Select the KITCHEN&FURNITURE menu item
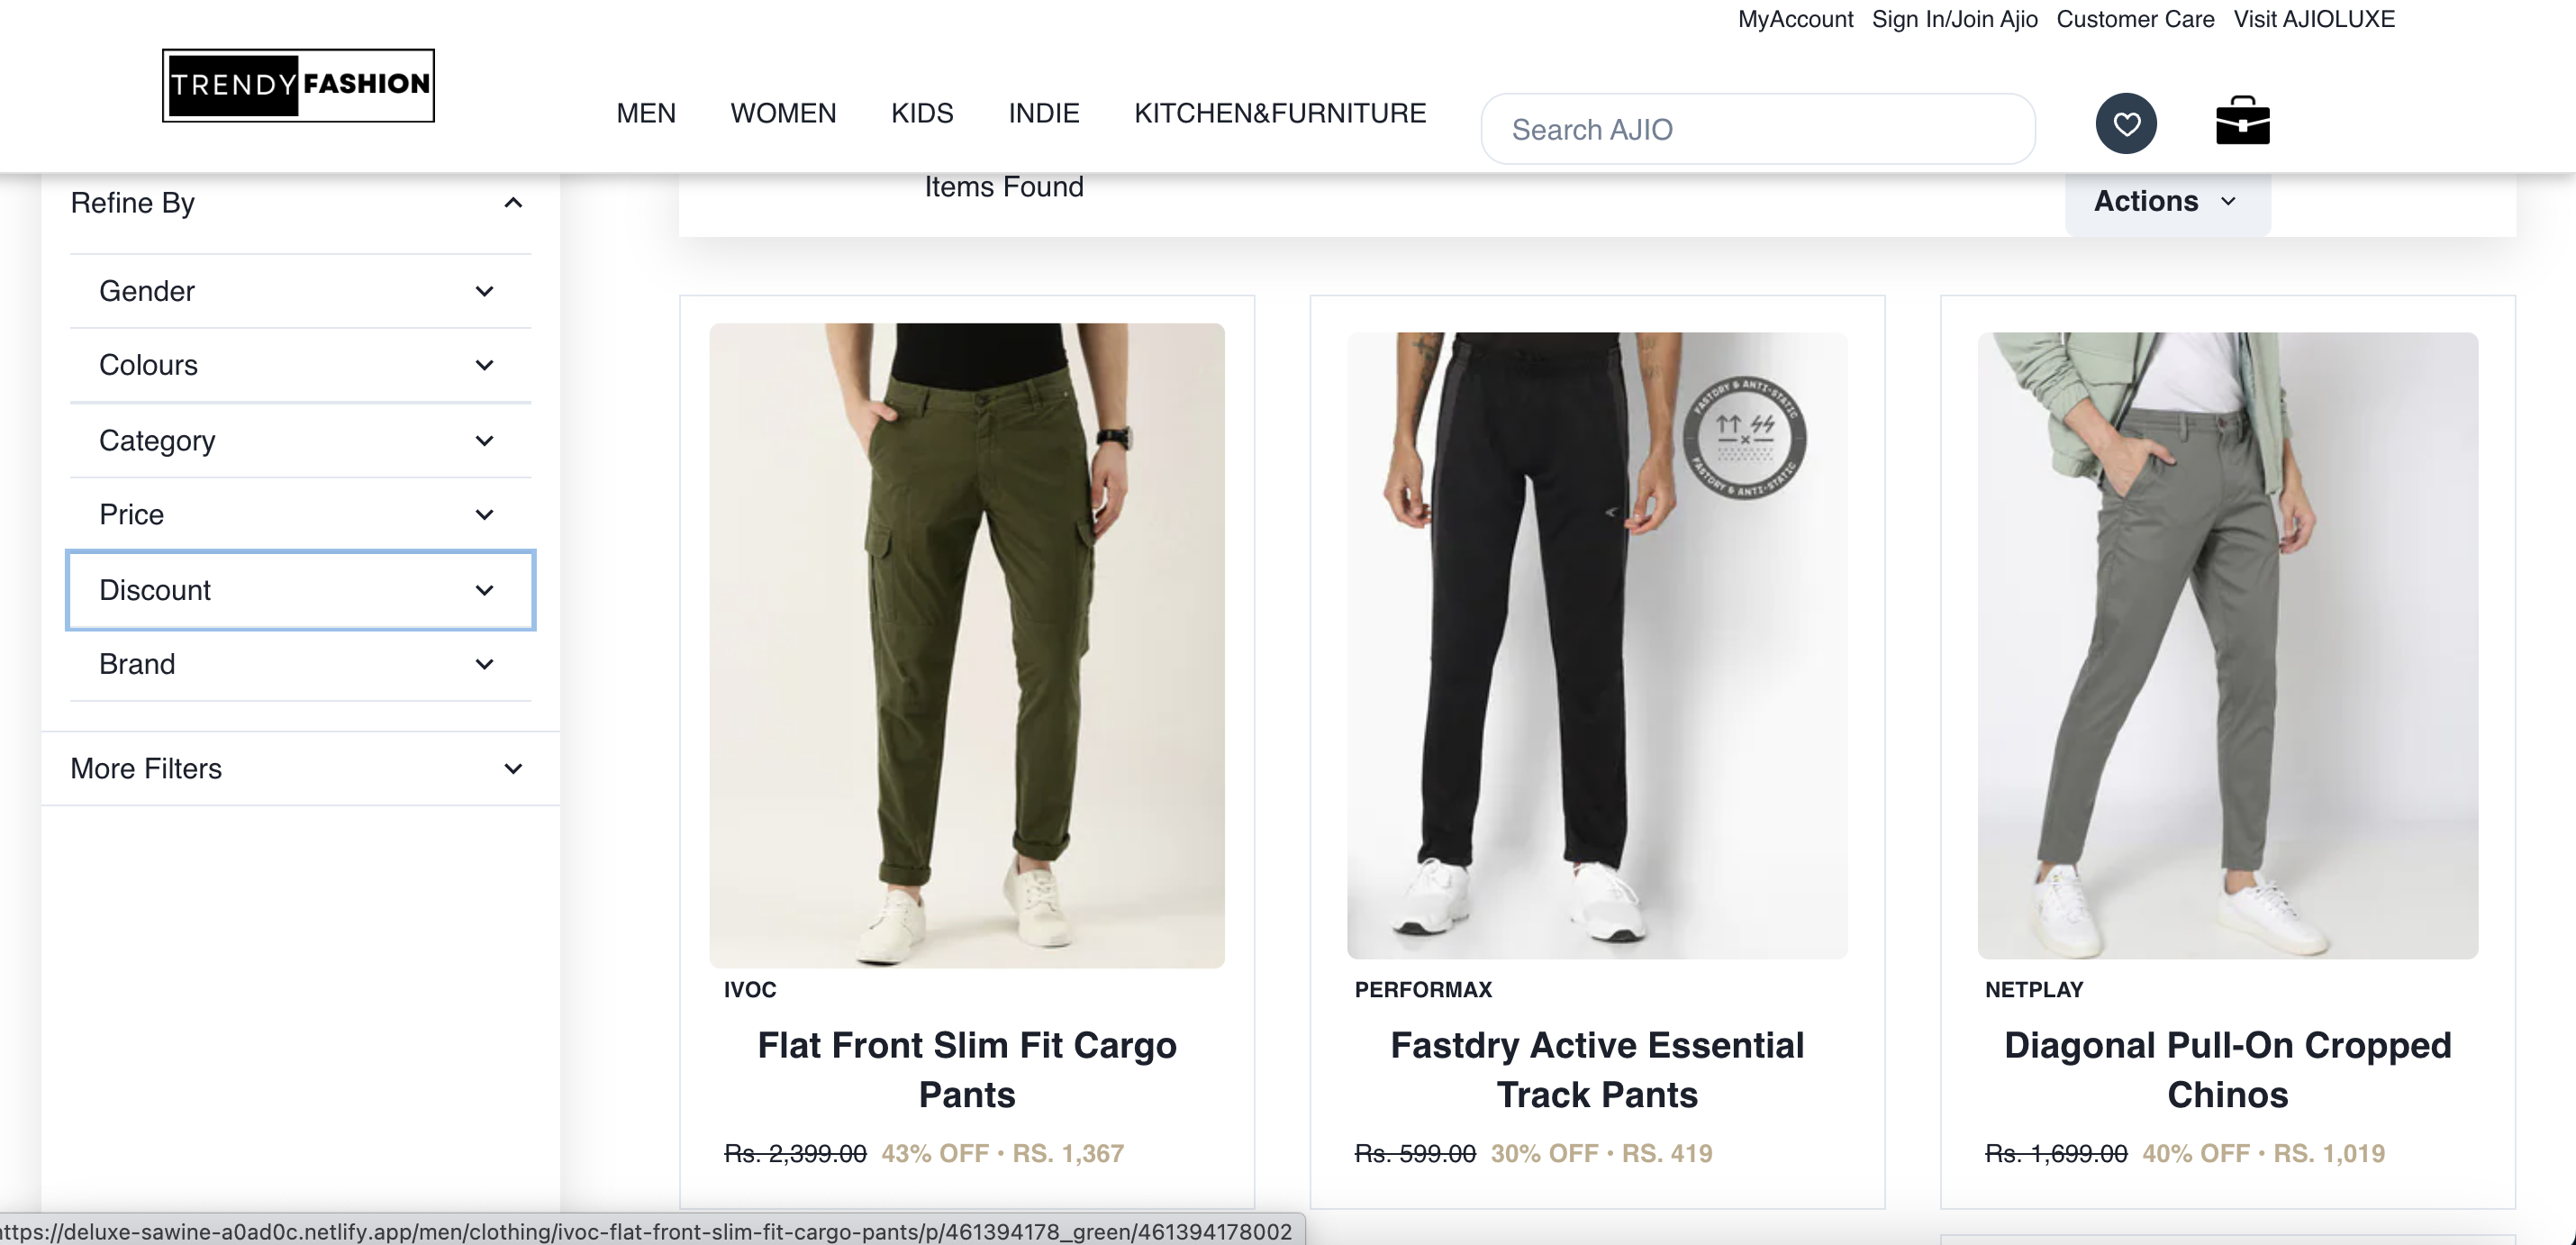Viewport: 2576px width, 1245px height. 1279,113
